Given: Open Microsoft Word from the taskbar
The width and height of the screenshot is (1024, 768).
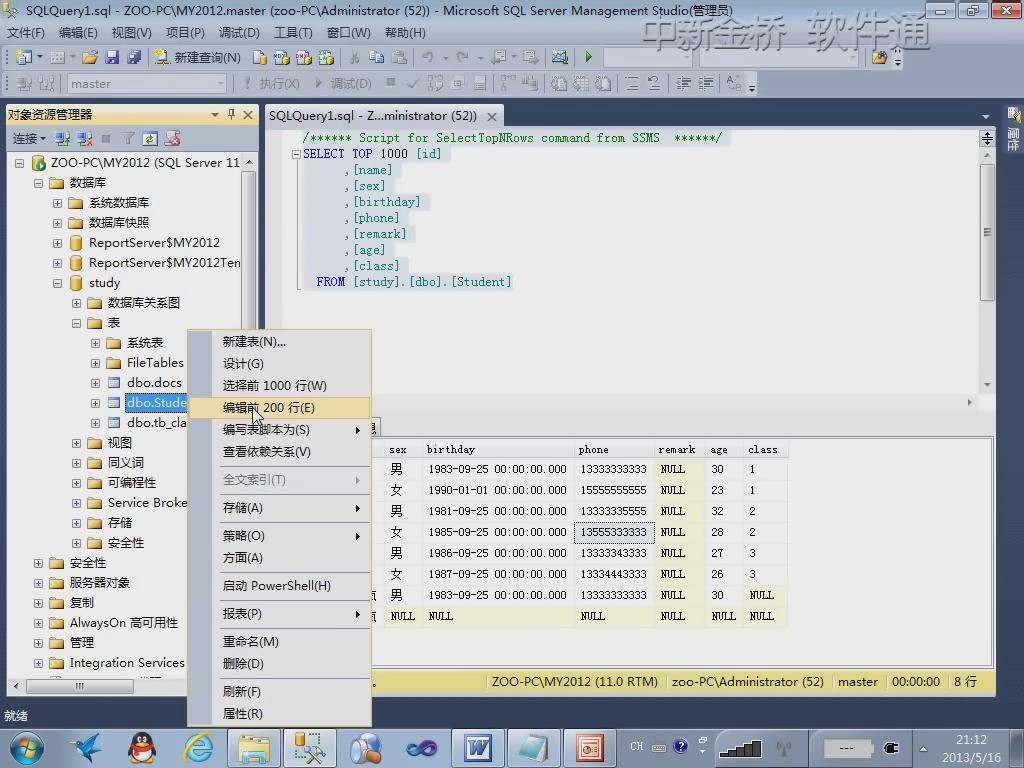Looking at the screenshot, I should [x=479, y=748].
